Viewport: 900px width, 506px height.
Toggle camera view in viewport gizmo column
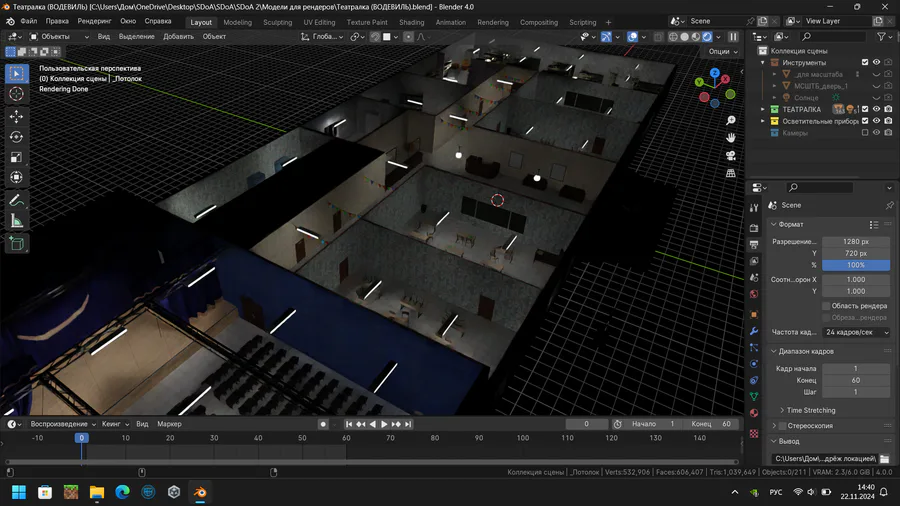(731, 155)
